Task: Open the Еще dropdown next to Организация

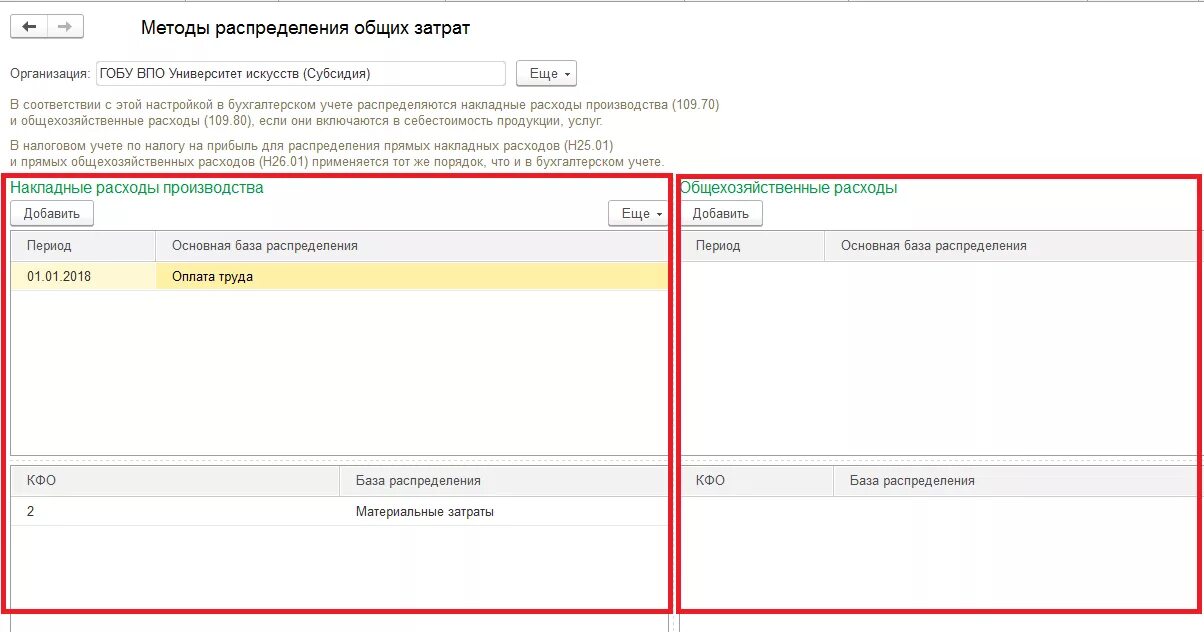Action: (546, 74)
